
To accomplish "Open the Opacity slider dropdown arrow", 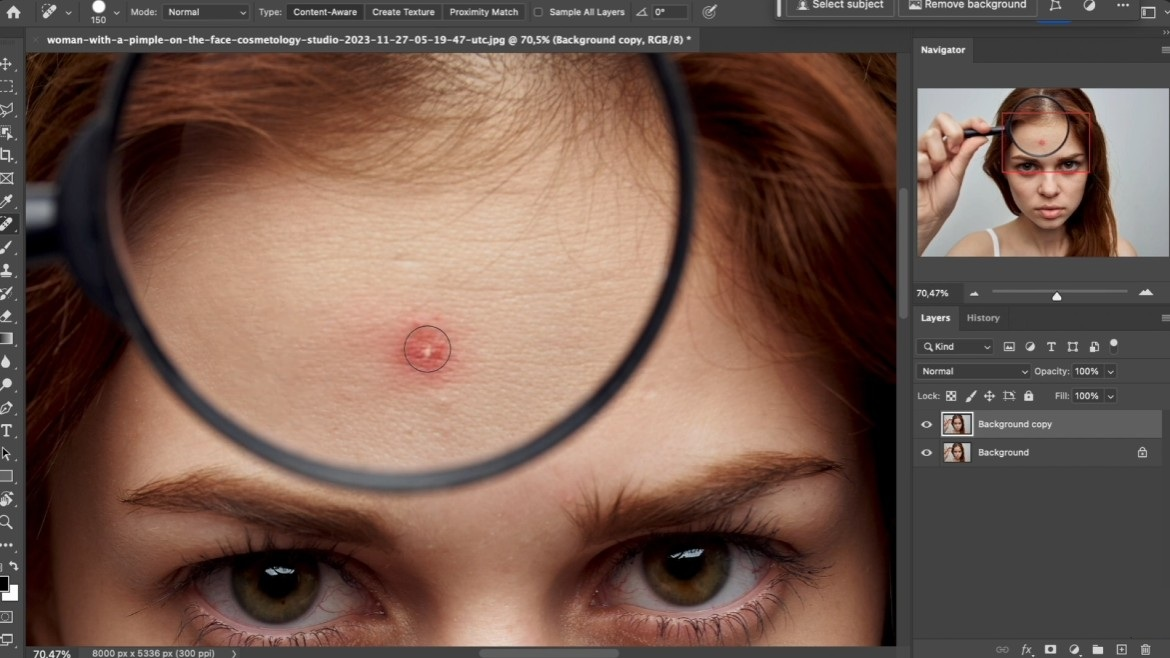I will pos(1110,372).
